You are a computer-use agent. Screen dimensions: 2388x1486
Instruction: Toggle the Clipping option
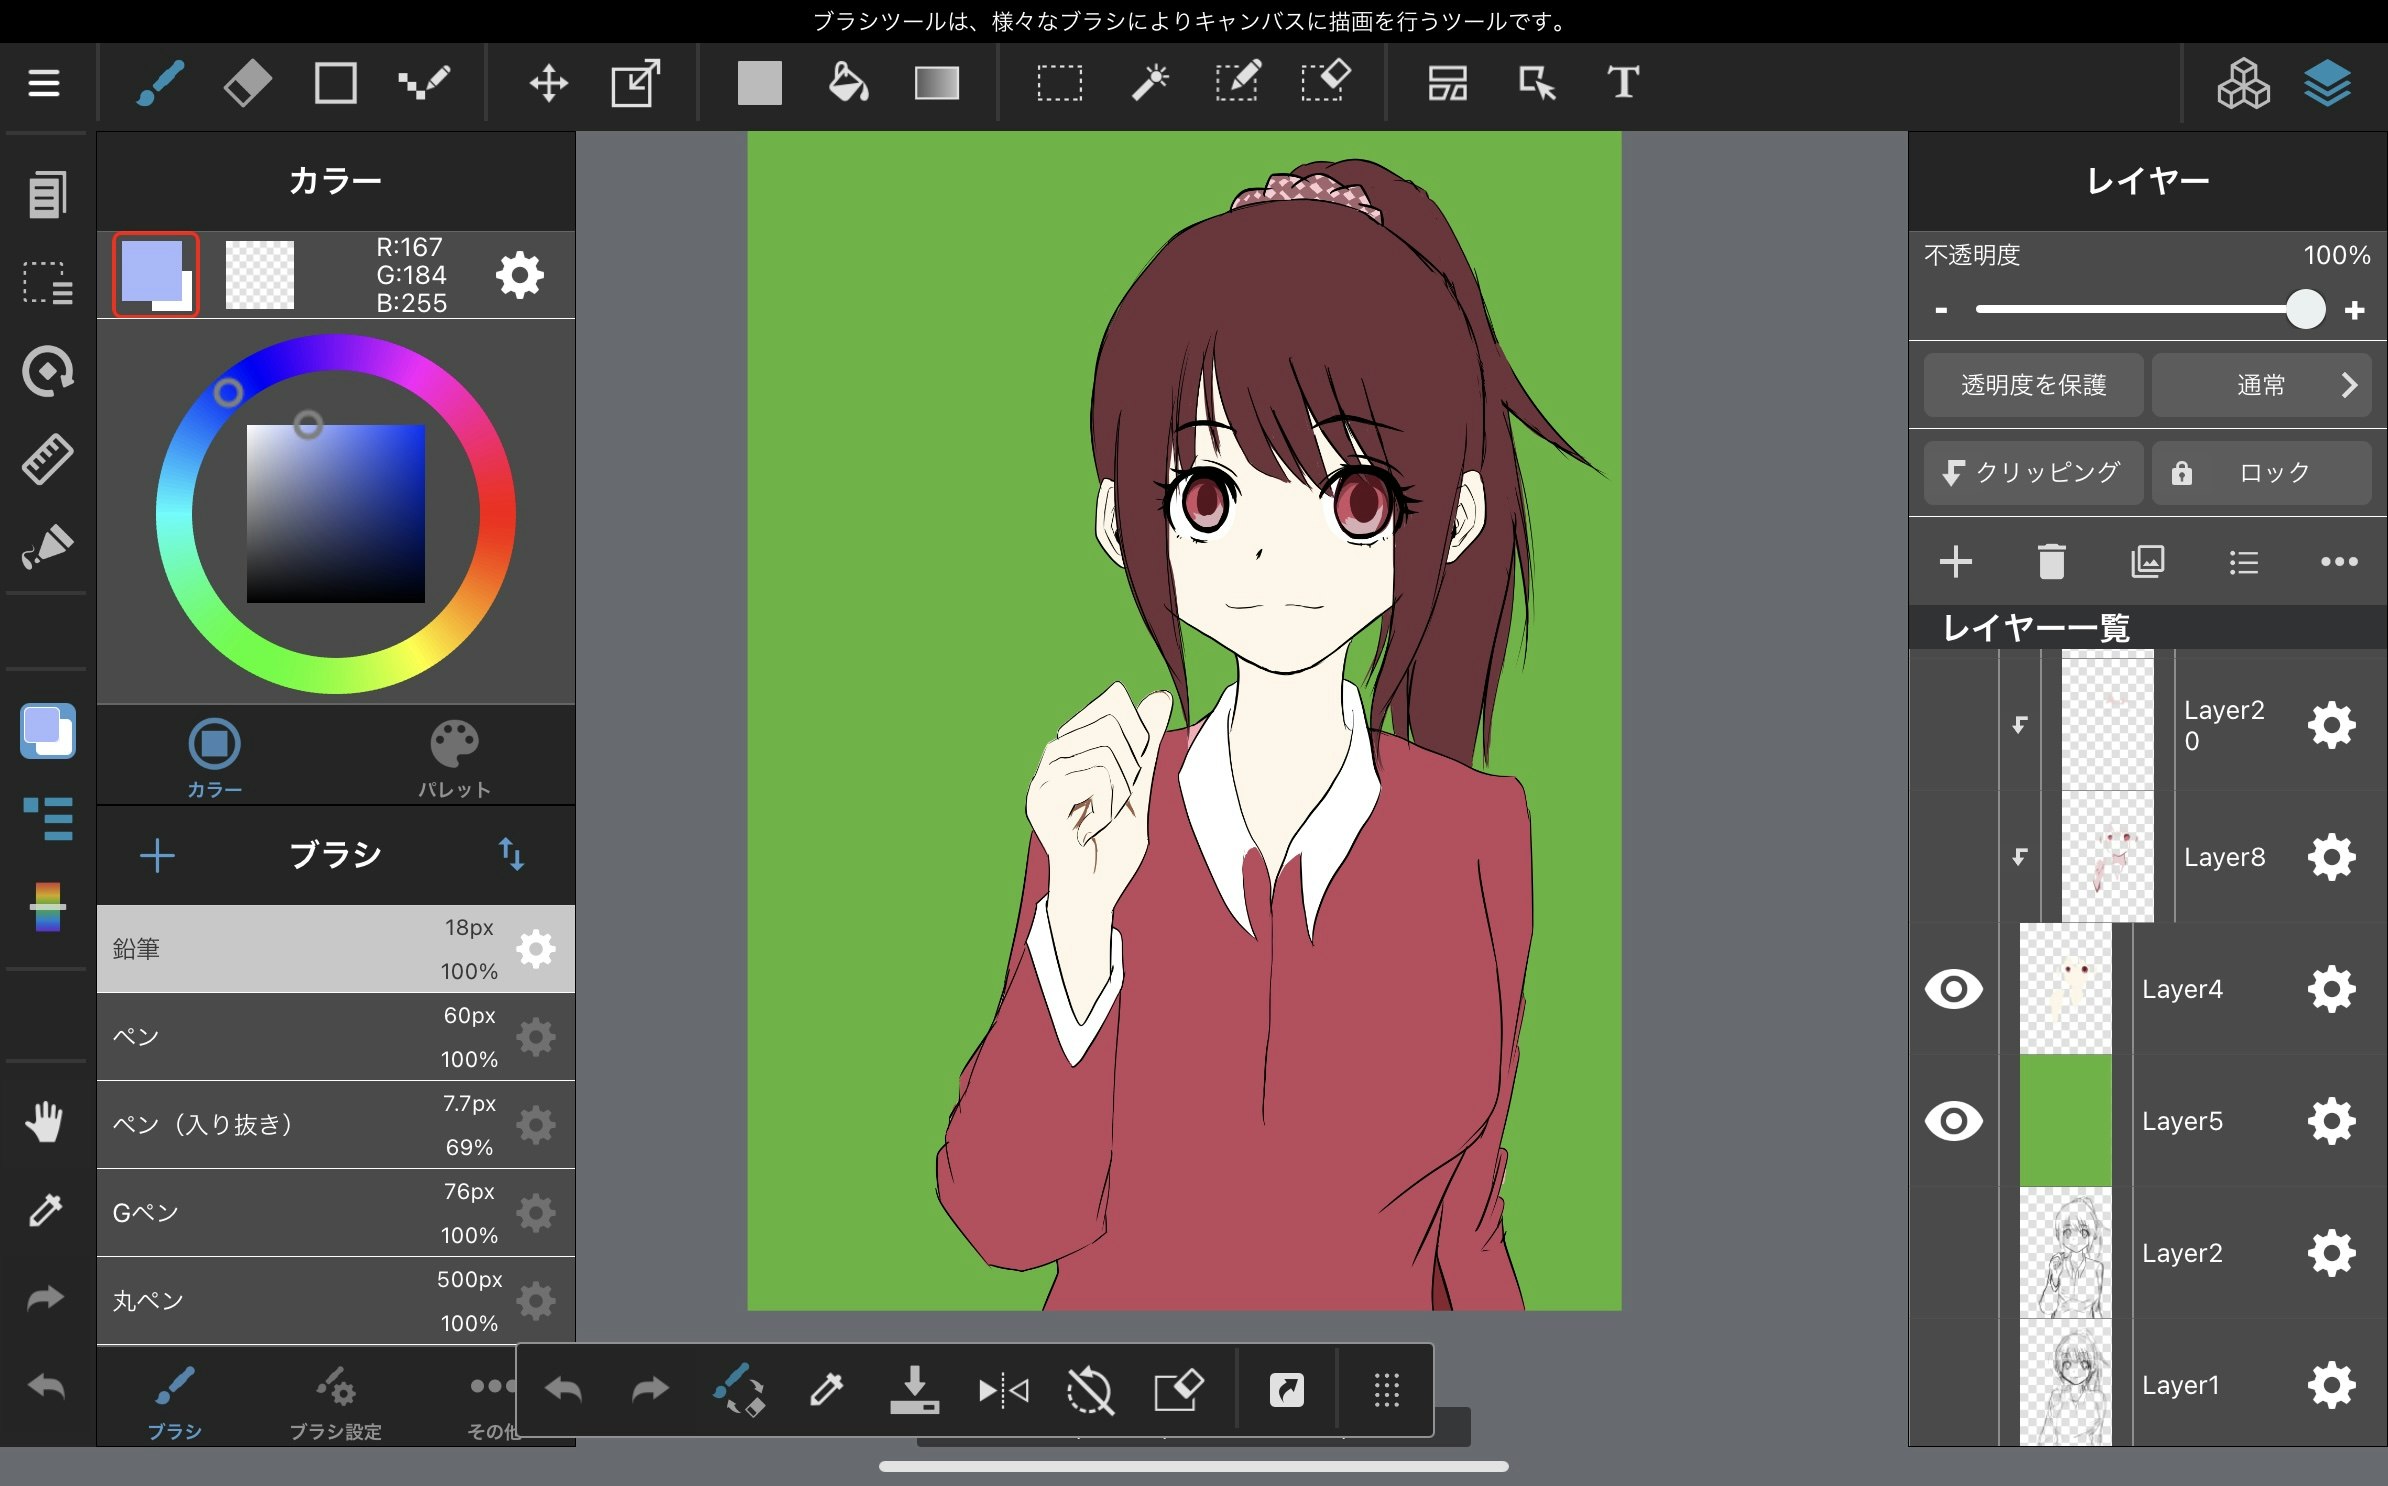2032,473
